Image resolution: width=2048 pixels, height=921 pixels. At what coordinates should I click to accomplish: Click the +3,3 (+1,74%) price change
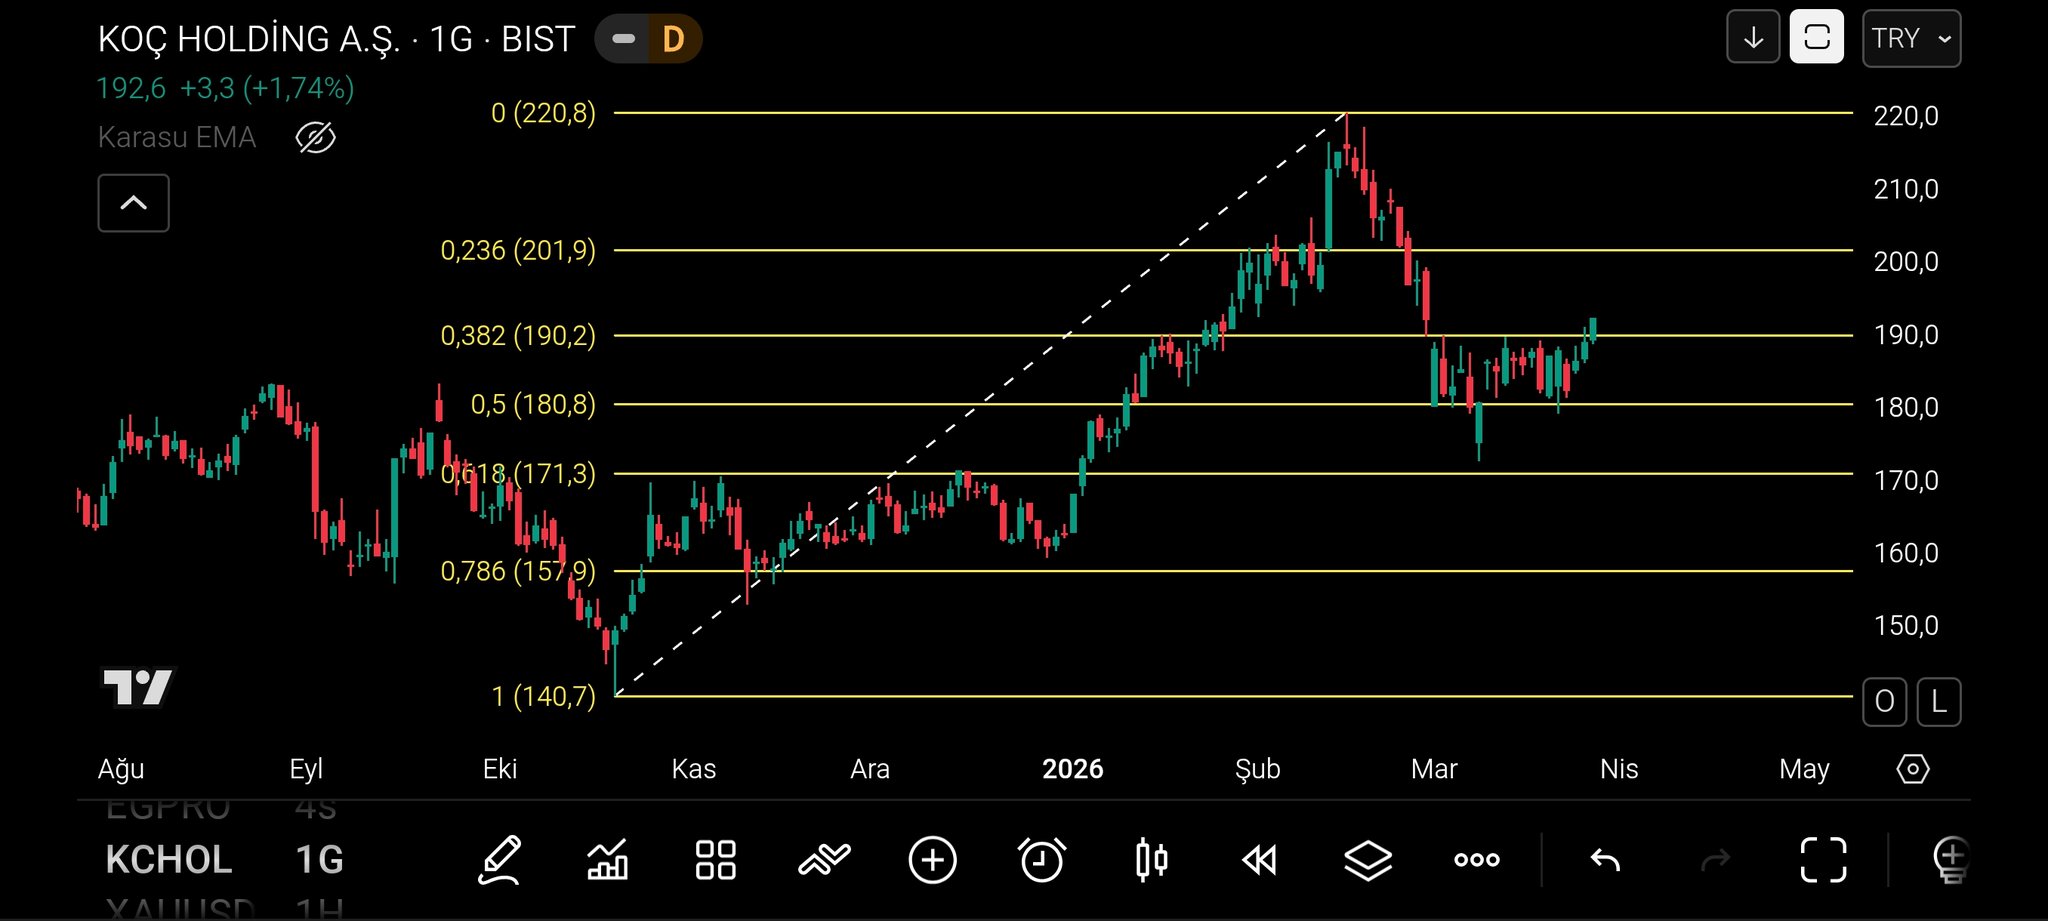click(x=267, y=88)
